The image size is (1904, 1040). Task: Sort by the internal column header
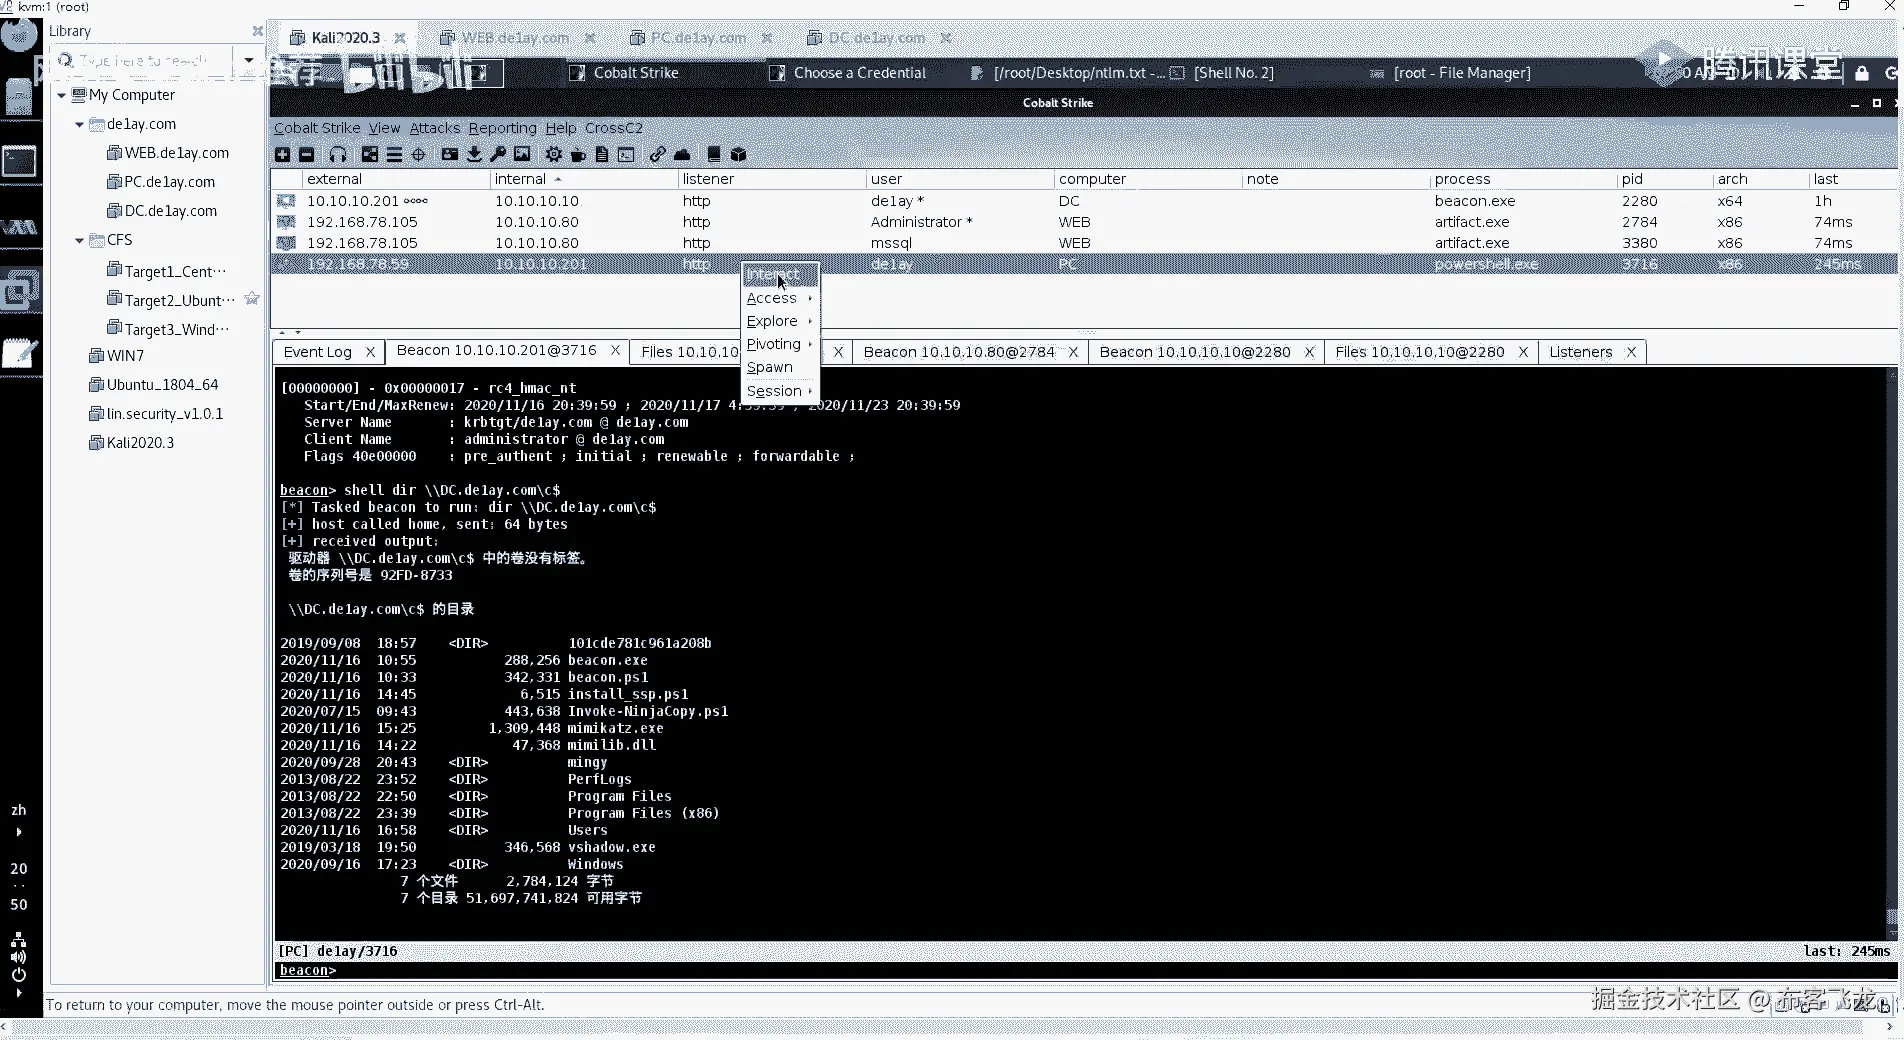pyautogui.click(x=583, y=179)
